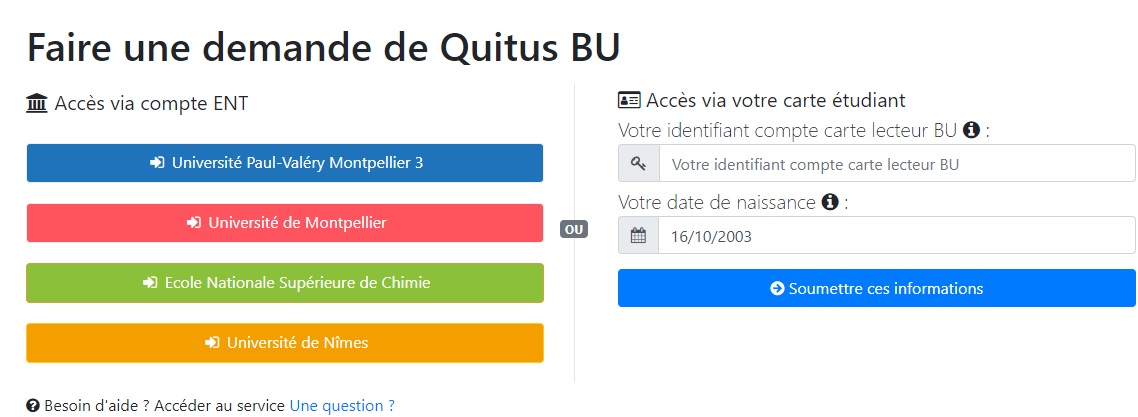Viewport: 1138px width, 417px height.
Task: Click the question mark help icon
Action: coord(33,405)
